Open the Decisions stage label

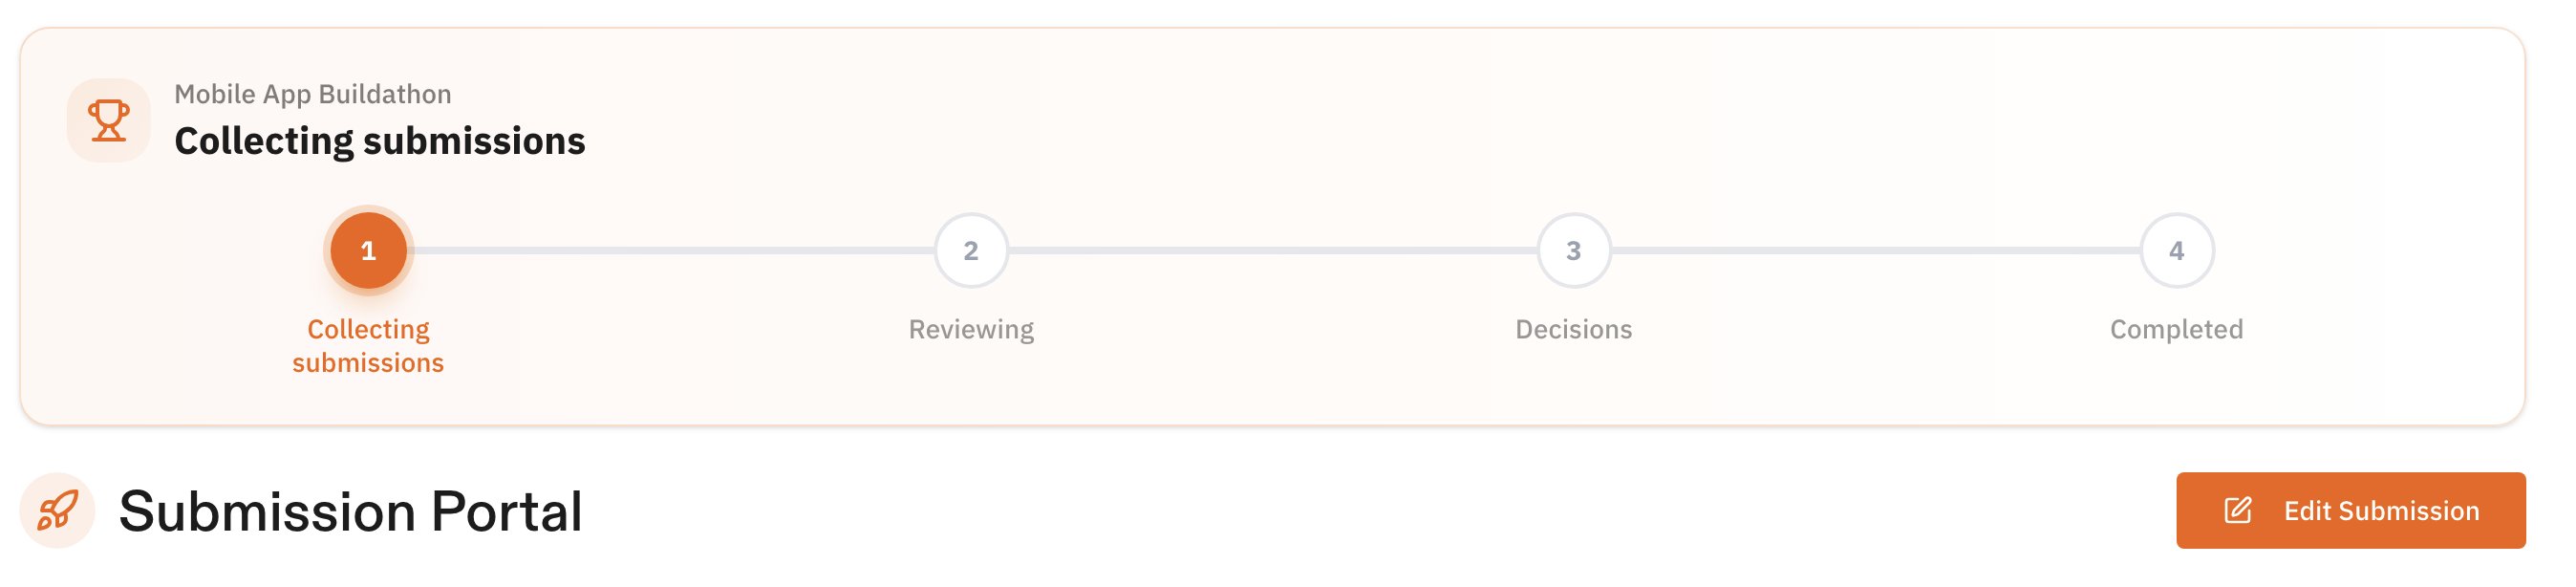(1573, 329)
